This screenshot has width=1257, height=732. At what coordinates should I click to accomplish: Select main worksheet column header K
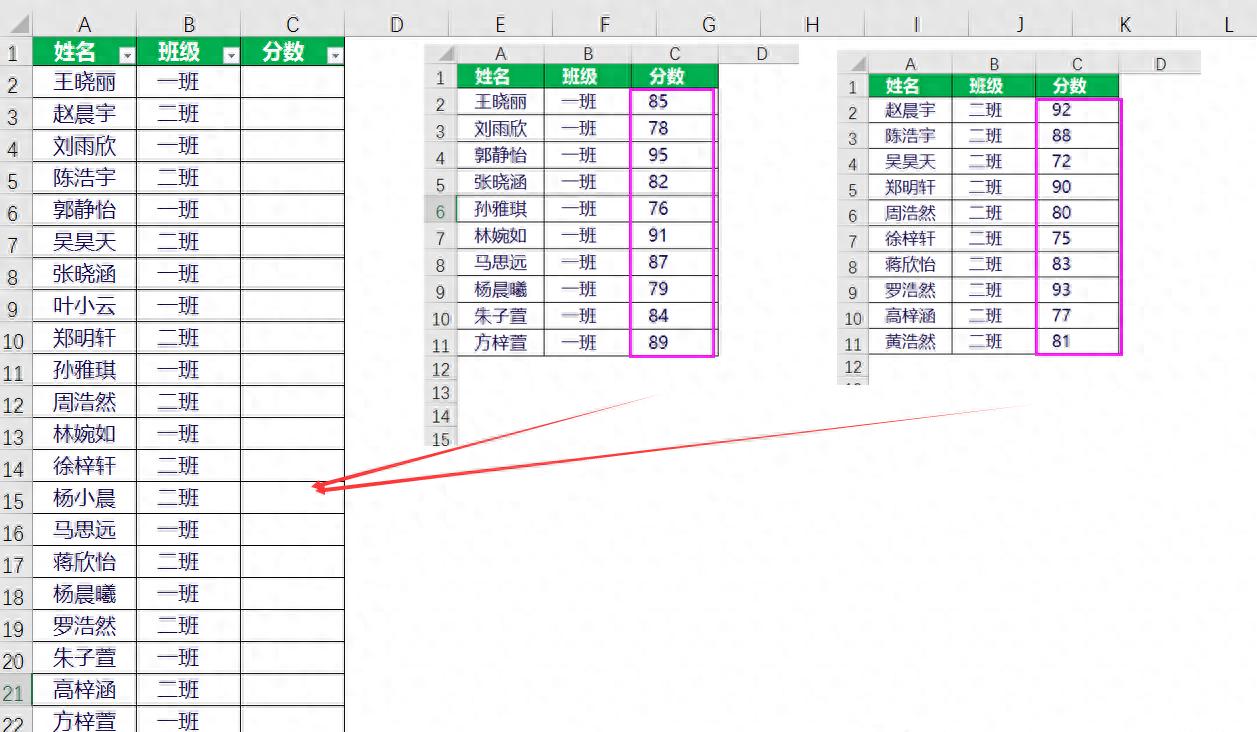1124,25
